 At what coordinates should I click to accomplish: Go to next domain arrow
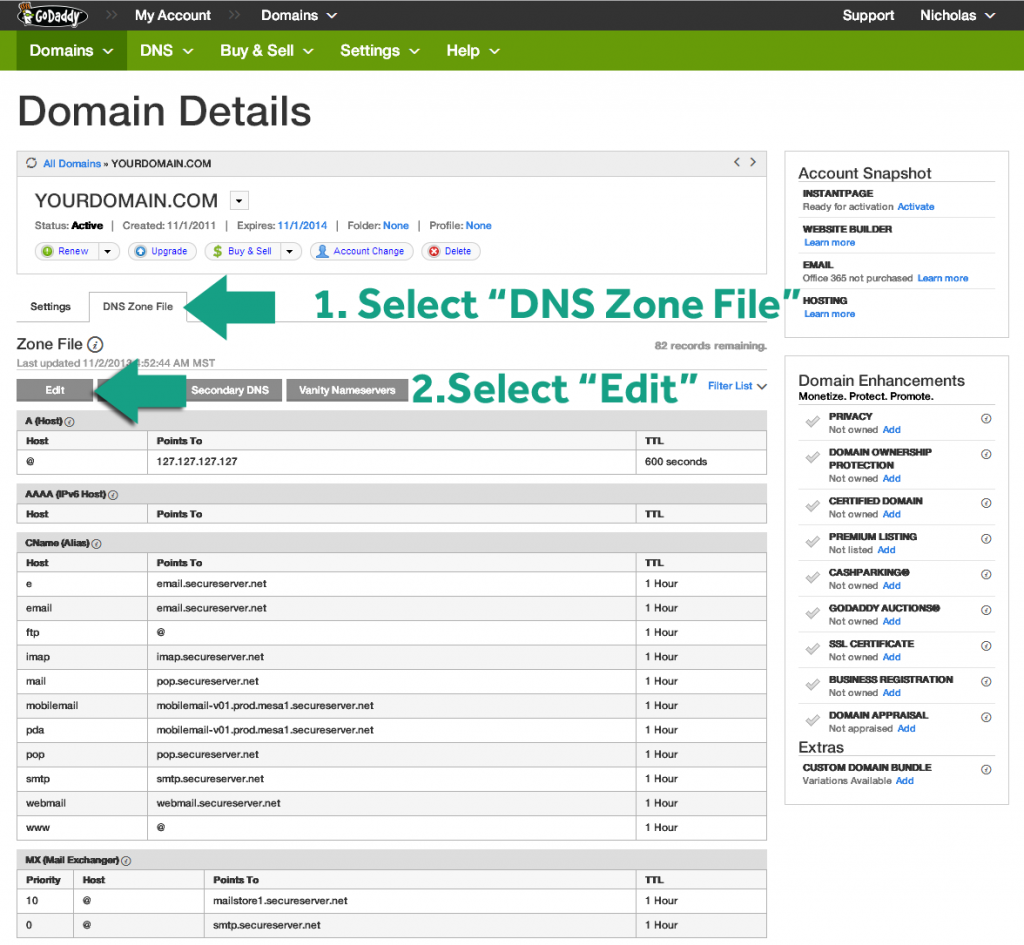tap(753, 162)
